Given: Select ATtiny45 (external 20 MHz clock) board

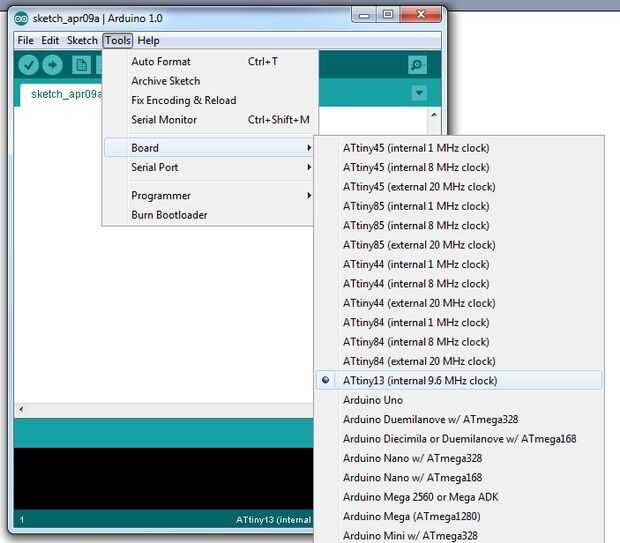Looking at the screenshot, I should [x=459, y=187].
